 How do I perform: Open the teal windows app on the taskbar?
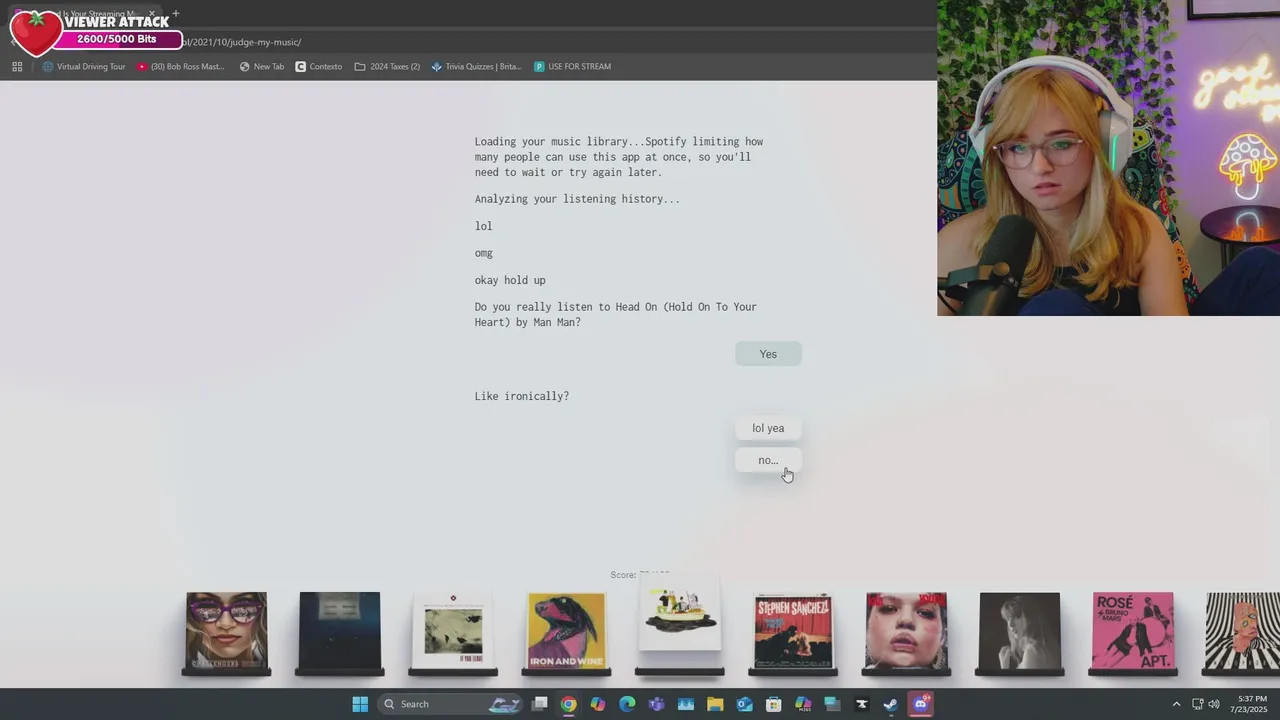click(832, 704)
